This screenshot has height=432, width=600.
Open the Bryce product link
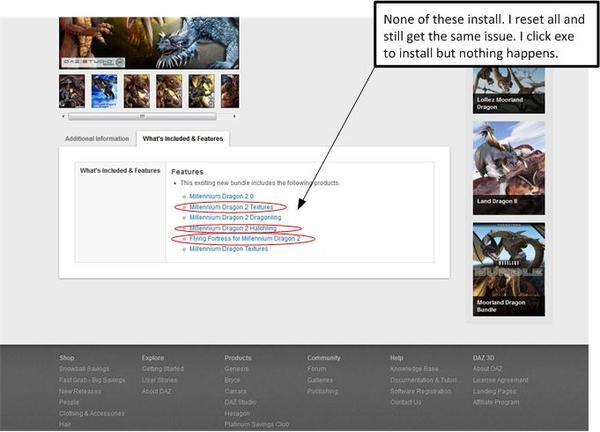tap(232, 380)
